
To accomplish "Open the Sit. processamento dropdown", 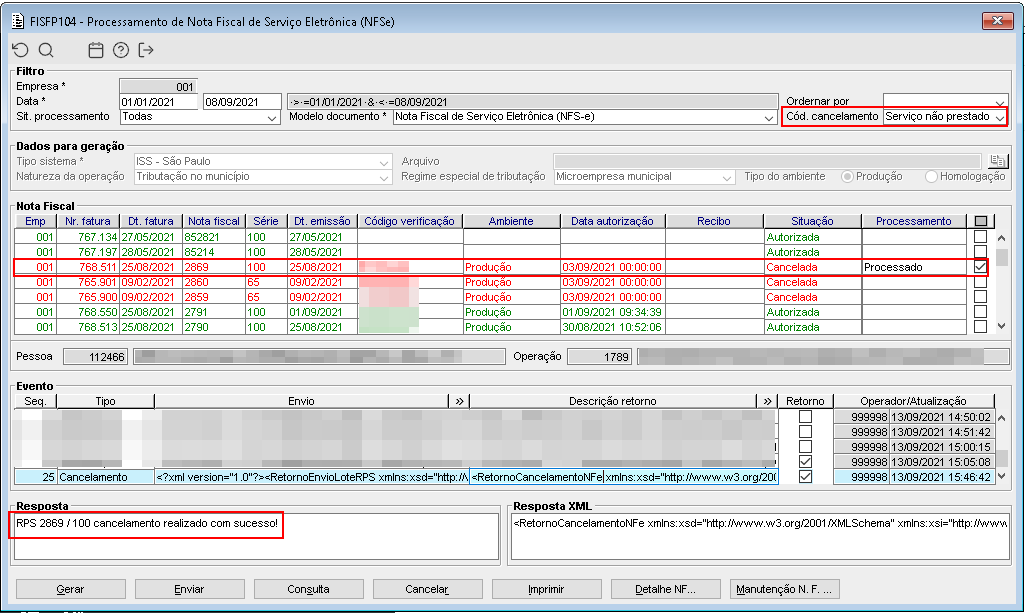I will (272, 117).
